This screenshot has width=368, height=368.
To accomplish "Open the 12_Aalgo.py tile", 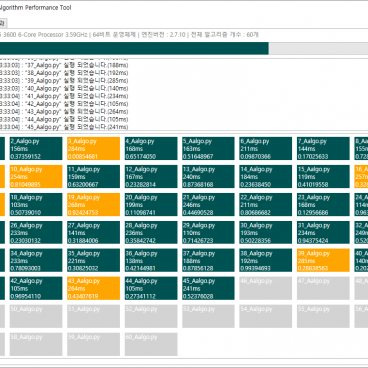I will coord(151,177).
